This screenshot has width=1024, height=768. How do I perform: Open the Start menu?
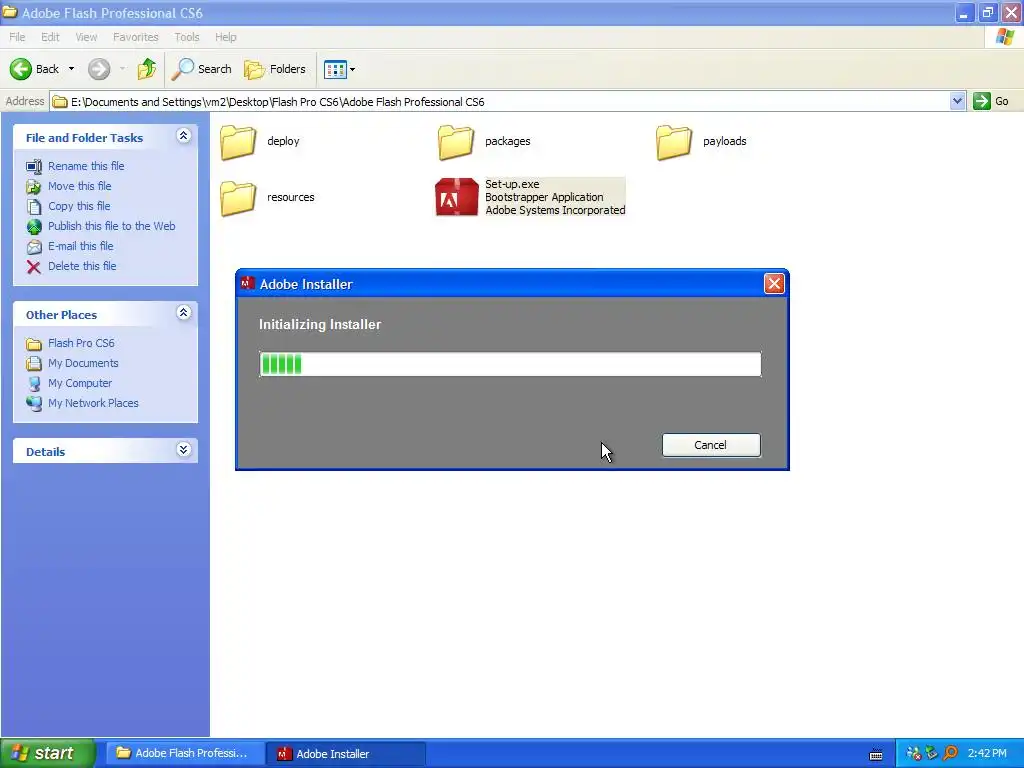tap(48, 753)
